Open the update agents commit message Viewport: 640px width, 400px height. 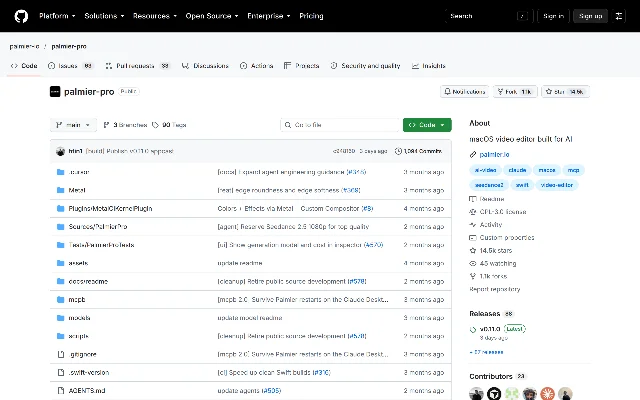238,391
